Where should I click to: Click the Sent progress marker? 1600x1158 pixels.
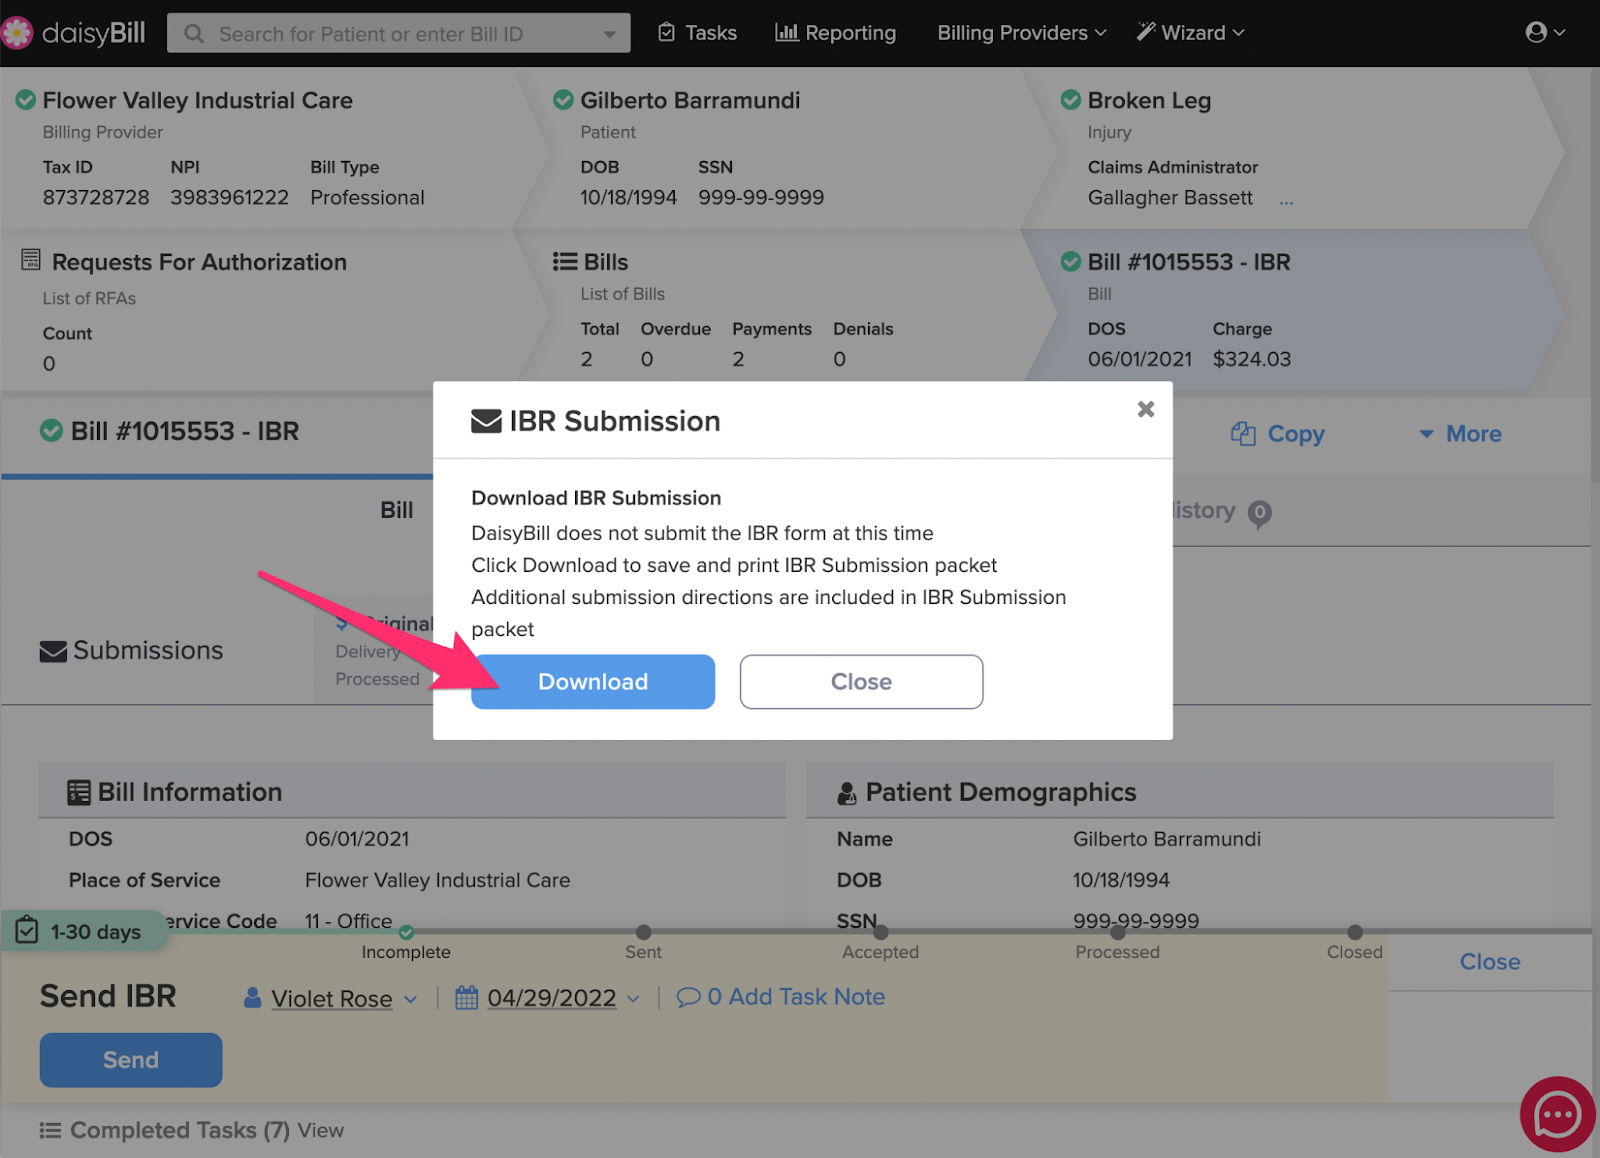pos(643,932)
